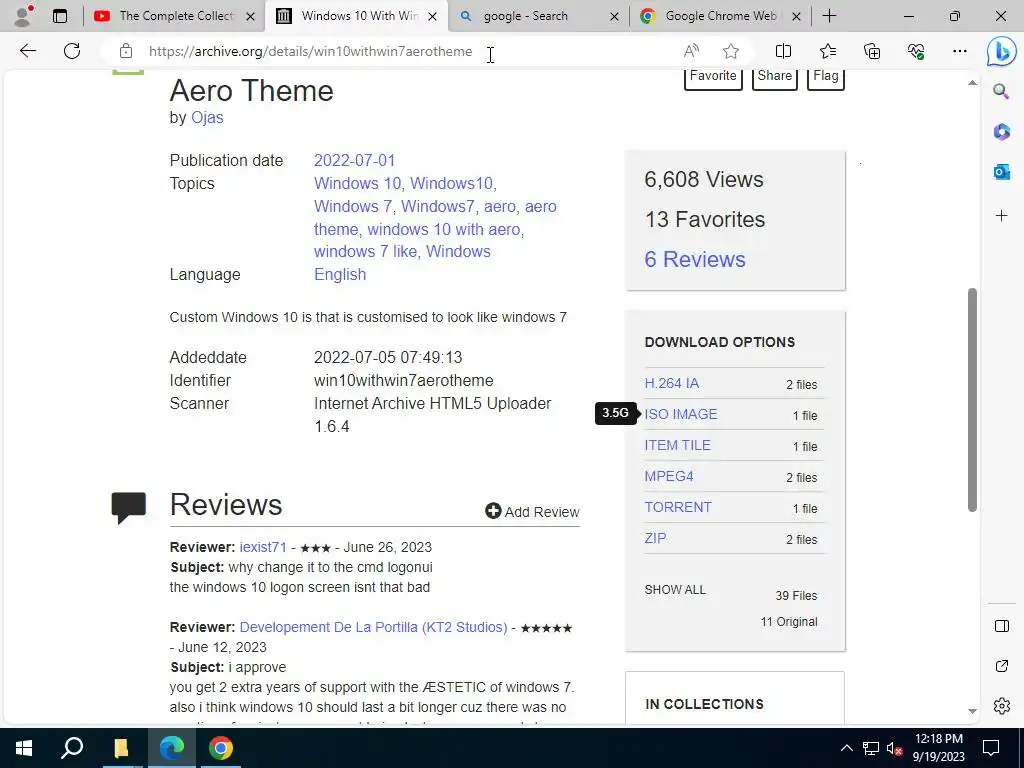1024x768 pixels.
Task: Go back using the back arrow
Action: [x=27, y=51]
